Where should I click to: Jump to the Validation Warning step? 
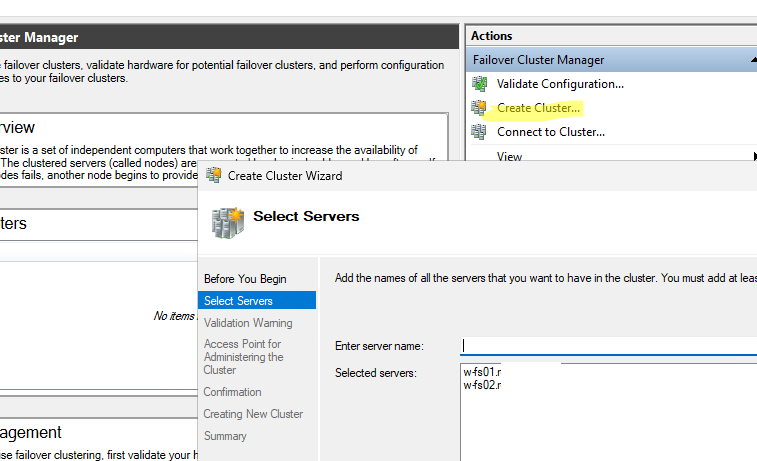pyautogui.click(x=248, y=323)
